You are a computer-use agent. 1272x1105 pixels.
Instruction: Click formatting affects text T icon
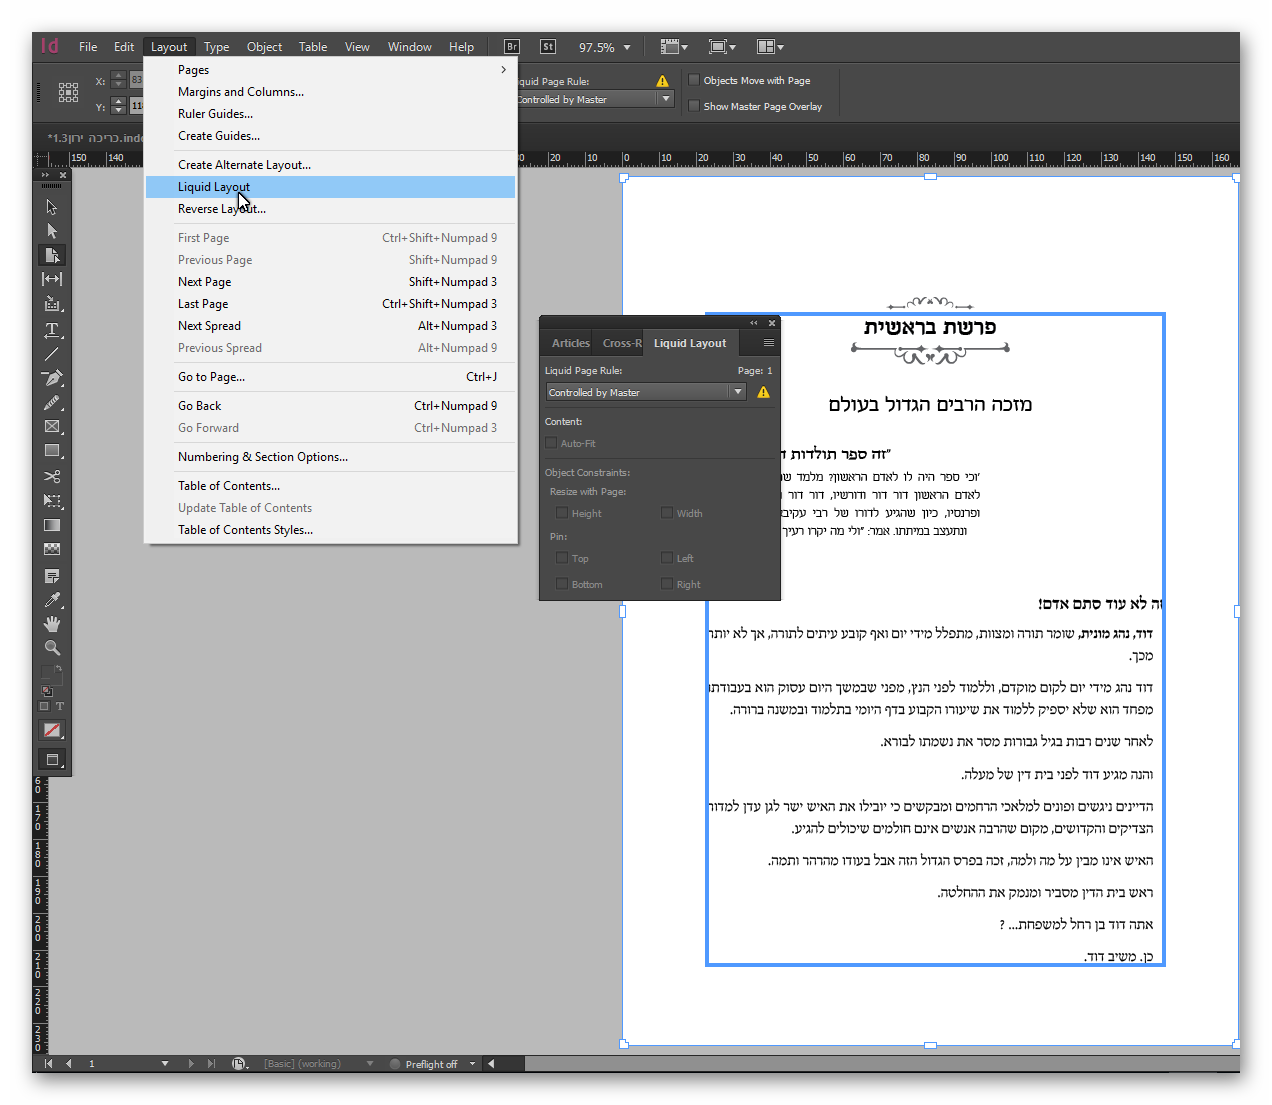coord(60,706)
